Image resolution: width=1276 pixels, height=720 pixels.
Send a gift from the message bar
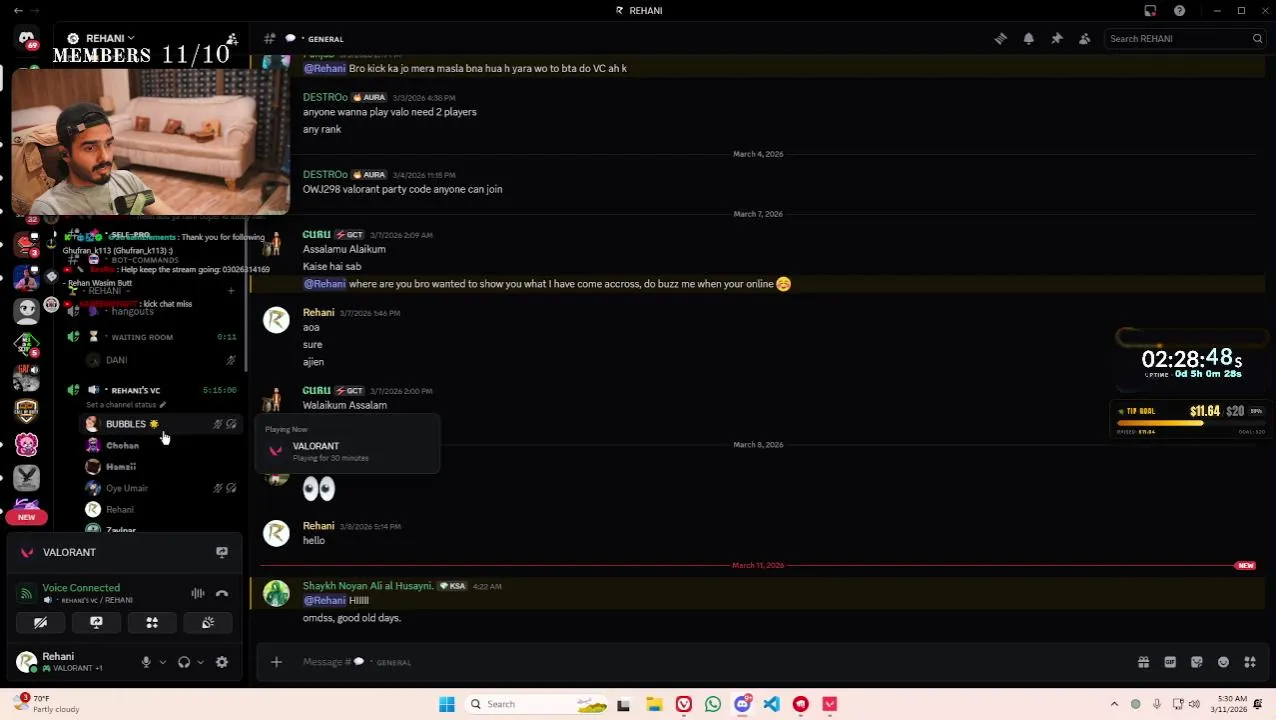pyautogui.click(x=1143, y=662)
